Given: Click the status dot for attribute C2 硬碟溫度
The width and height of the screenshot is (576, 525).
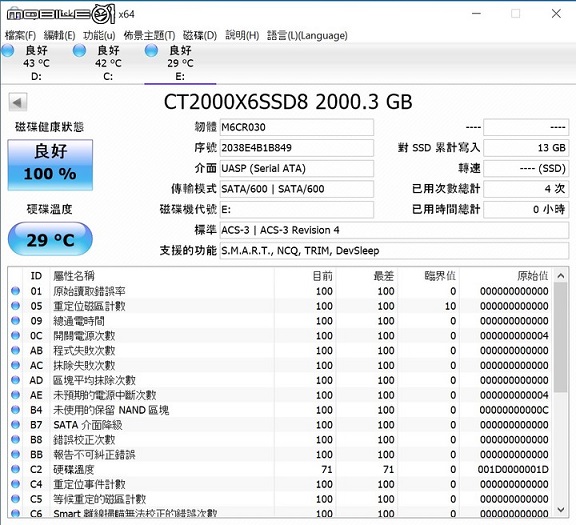Looking at the screenshot, I should tap(15, 469).
